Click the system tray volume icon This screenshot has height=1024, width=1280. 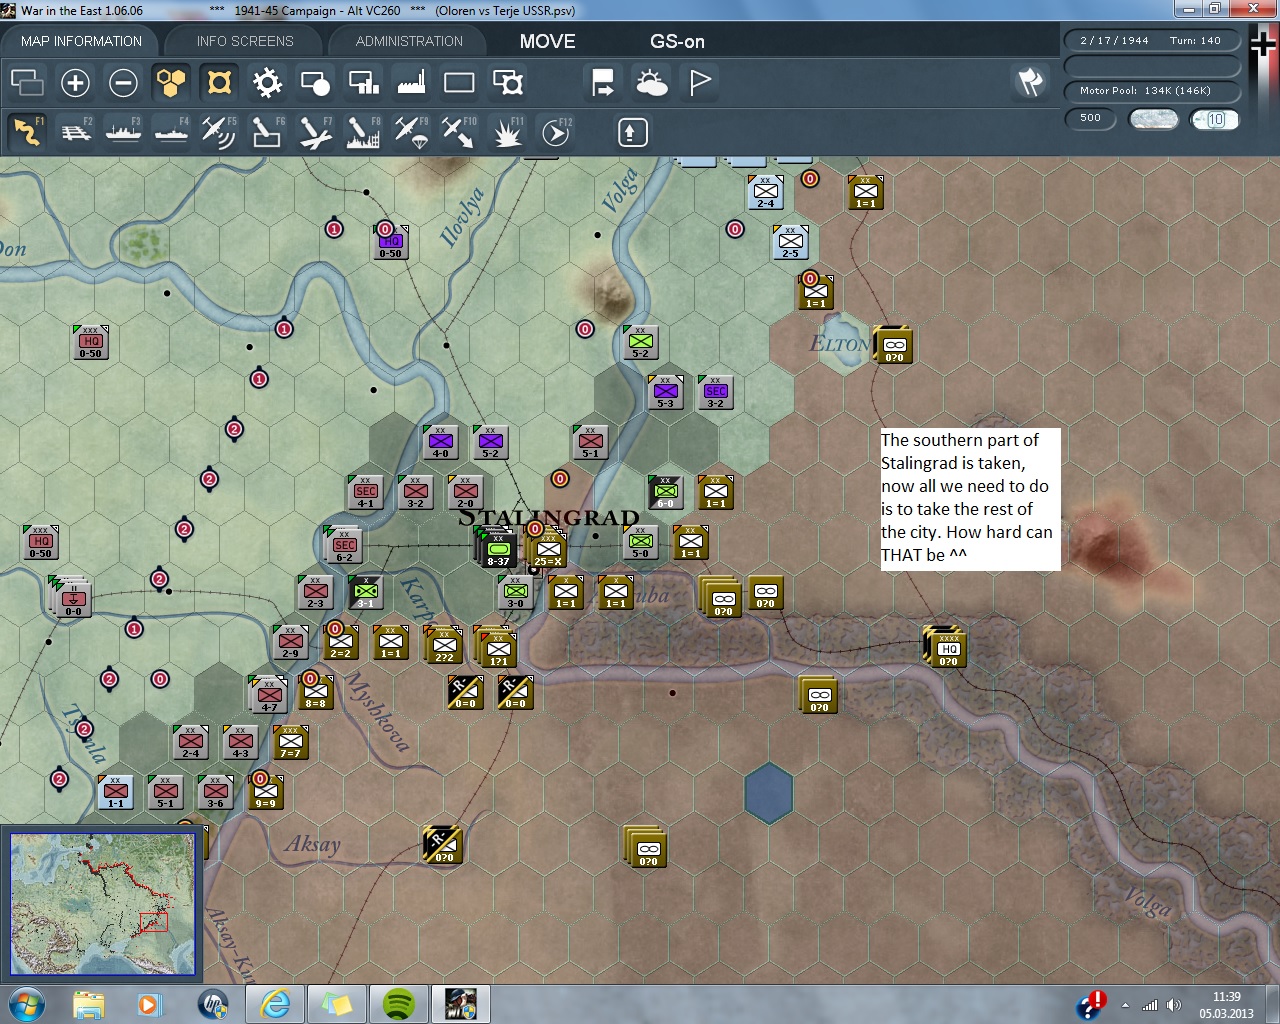(x=1173, y=1005)
